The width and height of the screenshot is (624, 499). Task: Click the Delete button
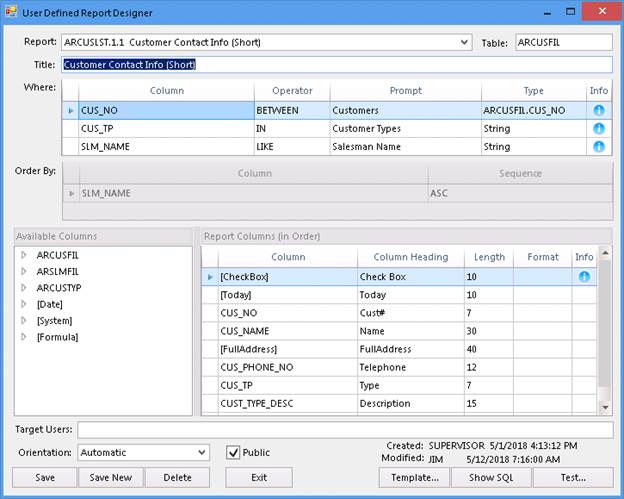[177, 478]
